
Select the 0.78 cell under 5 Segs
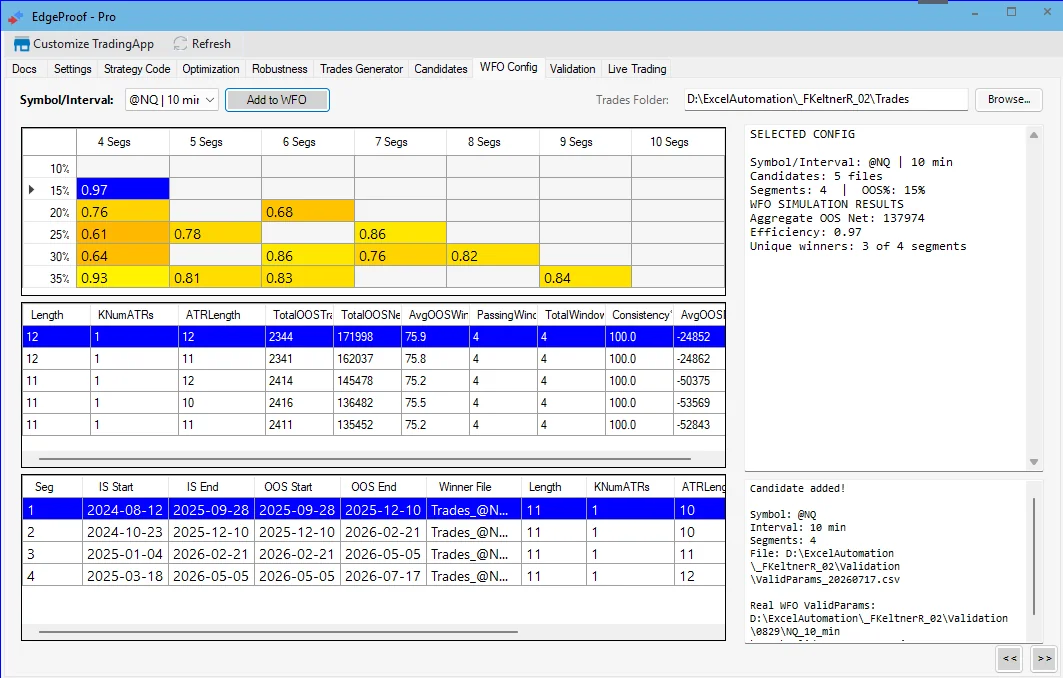(215, 234)
